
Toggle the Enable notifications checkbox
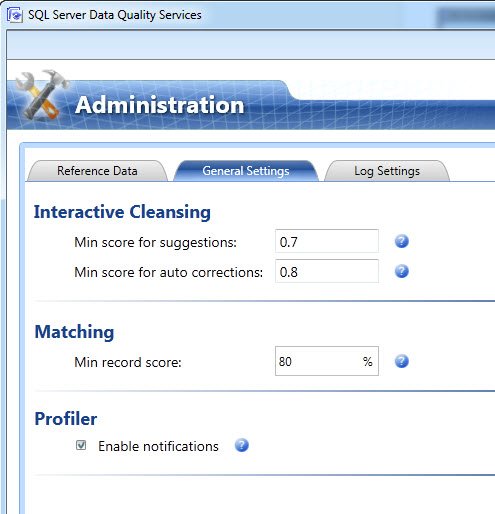coord(81,445)
